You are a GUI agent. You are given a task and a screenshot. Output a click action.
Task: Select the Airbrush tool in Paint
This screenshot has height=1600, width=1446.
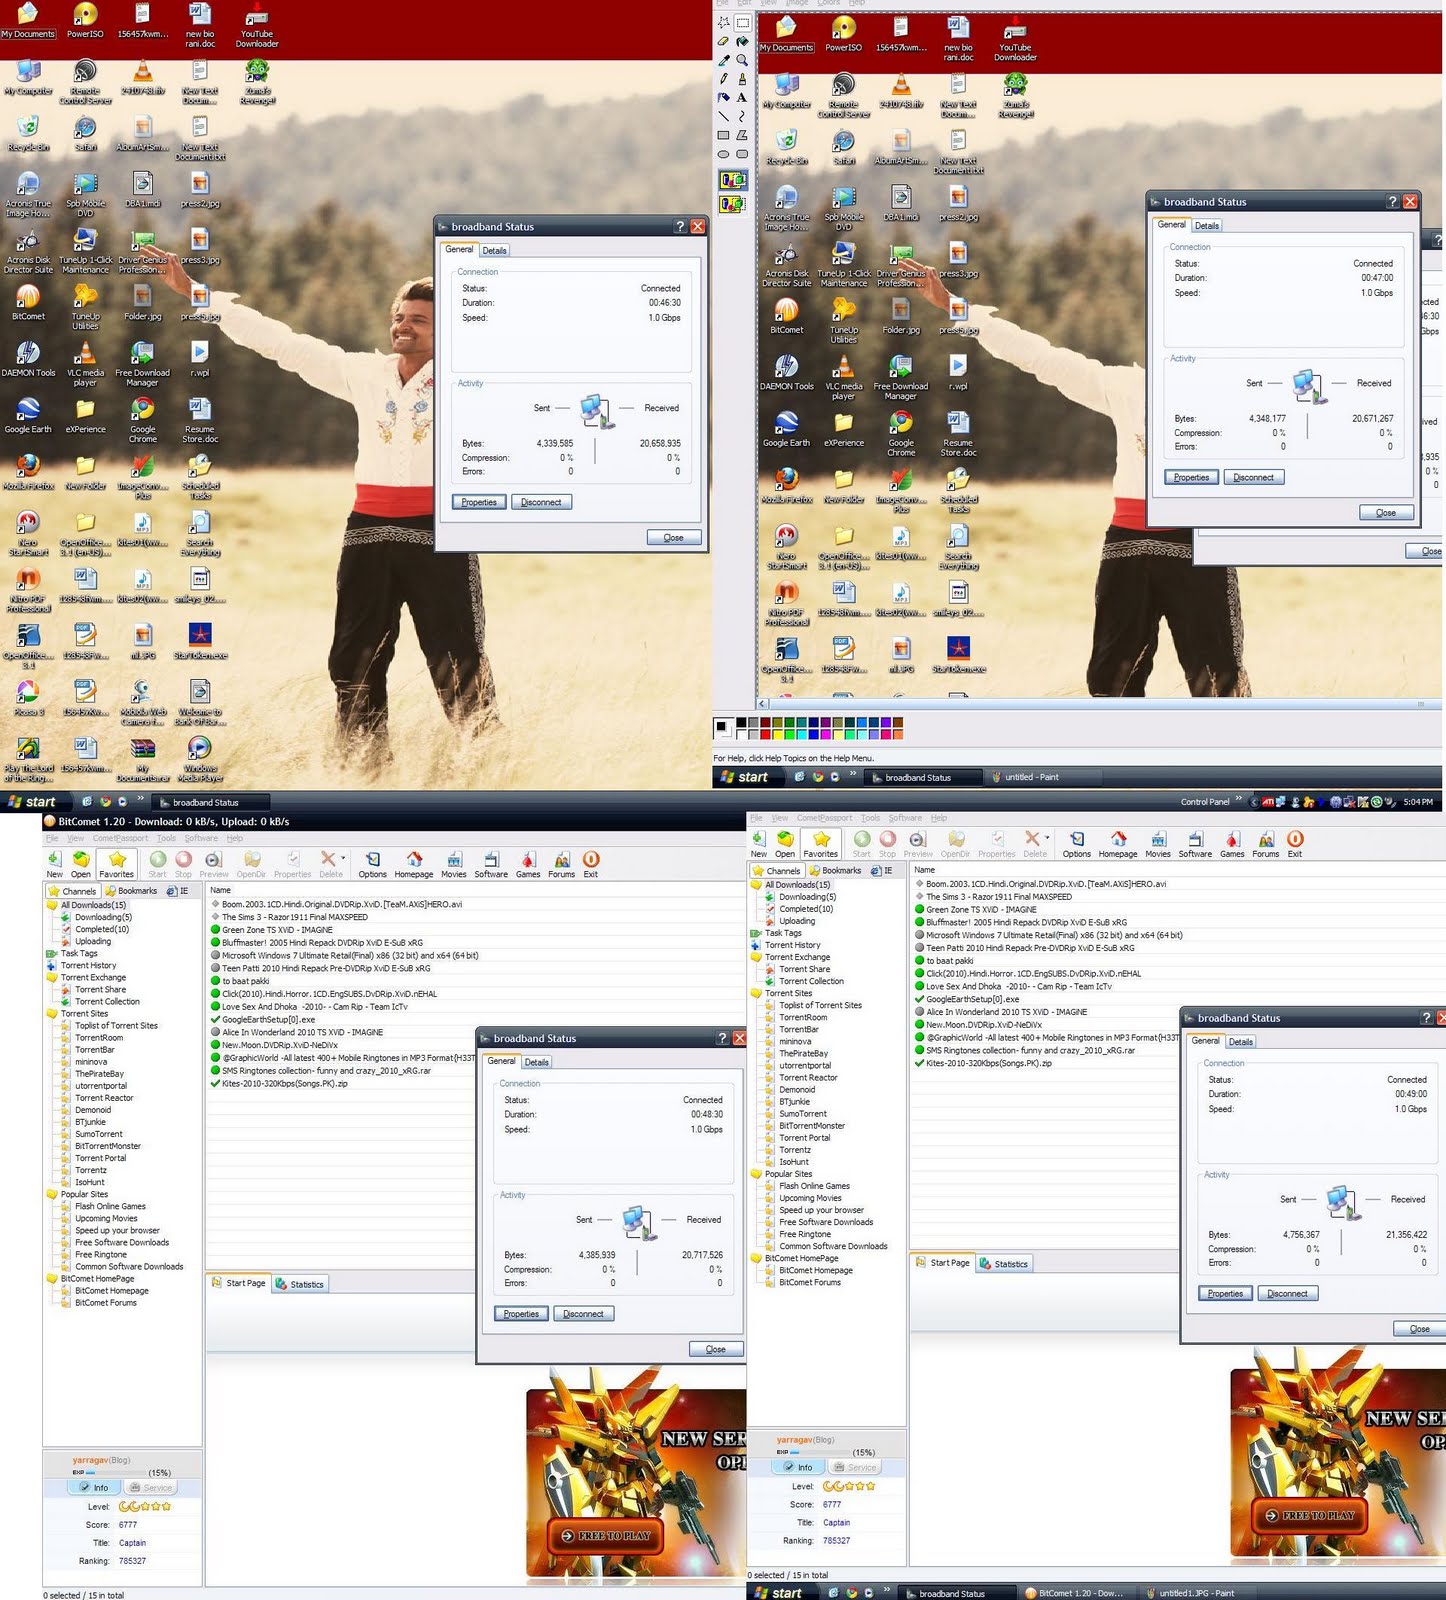click(x=723, y=97)
